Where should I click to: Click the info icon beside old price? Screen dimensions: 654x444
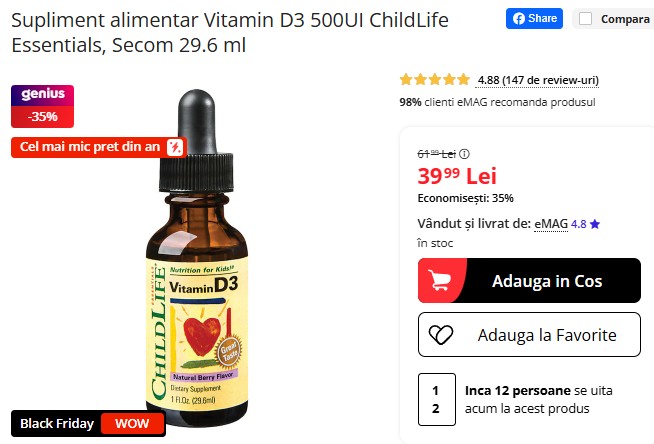(x=464, y=154)
